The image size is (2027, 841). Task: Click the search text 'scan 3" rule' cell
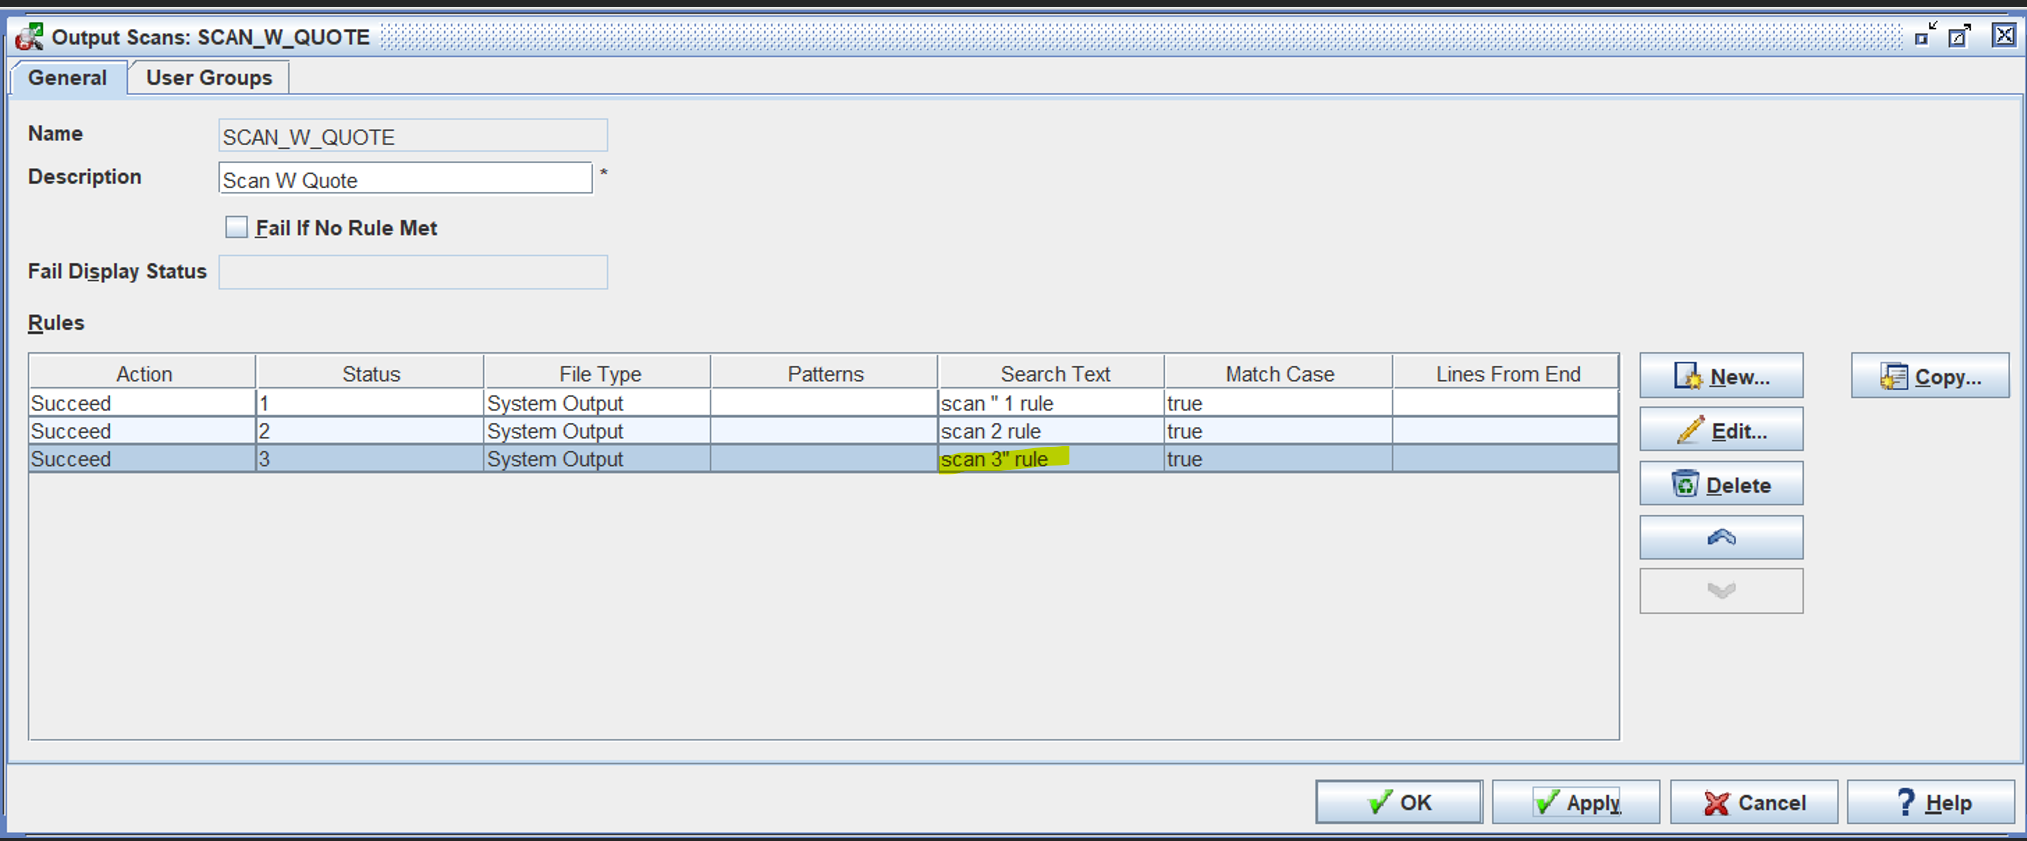(1052, 459)
